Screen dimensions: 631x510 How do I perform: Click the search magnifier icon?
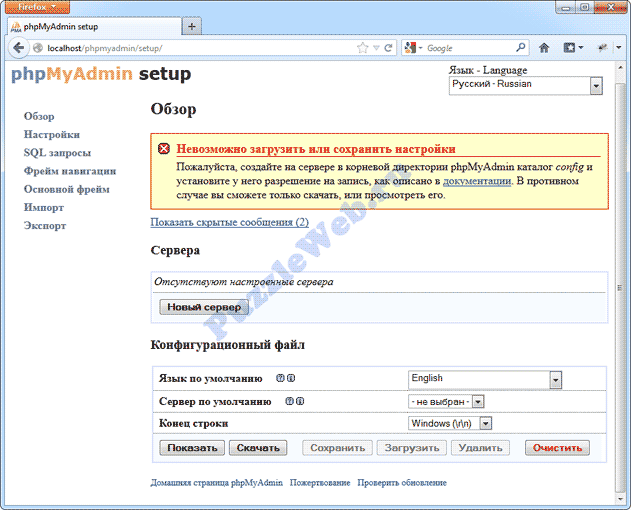tap(521, 47)
